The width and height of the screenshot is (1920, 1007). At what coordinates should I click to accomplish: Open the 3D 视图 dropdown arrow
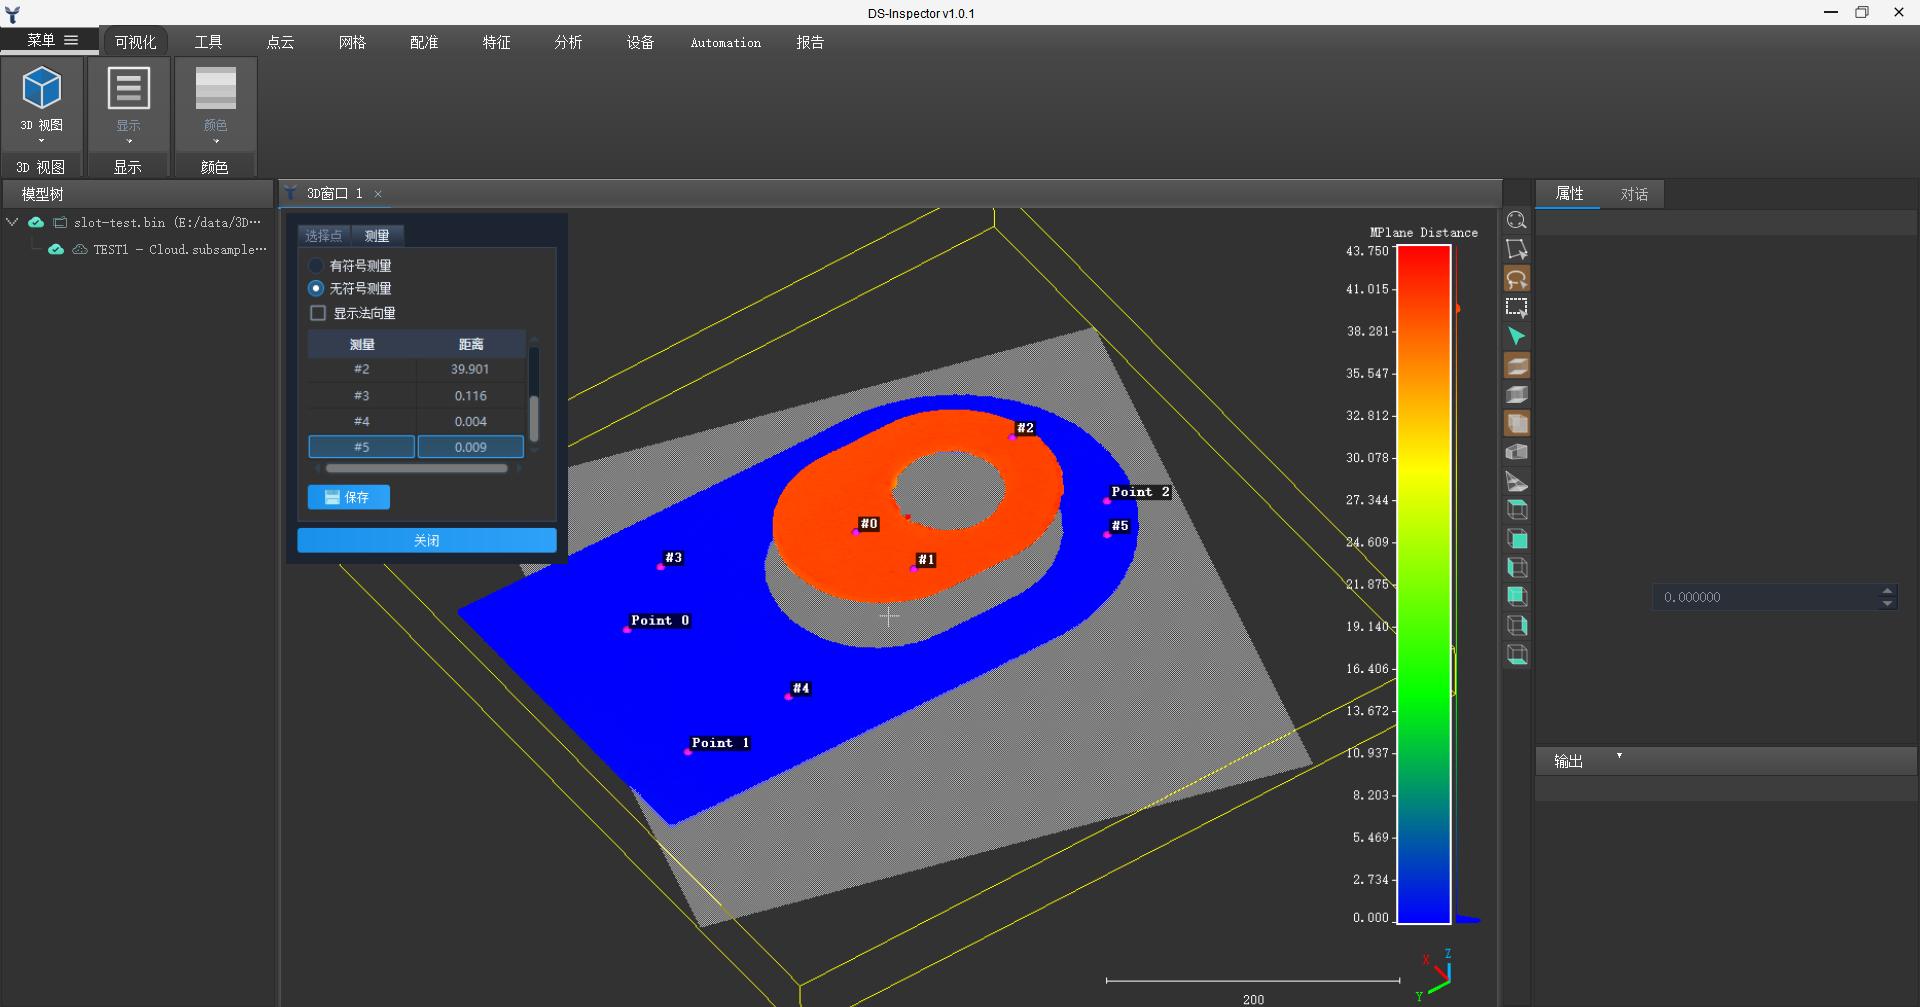coord(42,141)
